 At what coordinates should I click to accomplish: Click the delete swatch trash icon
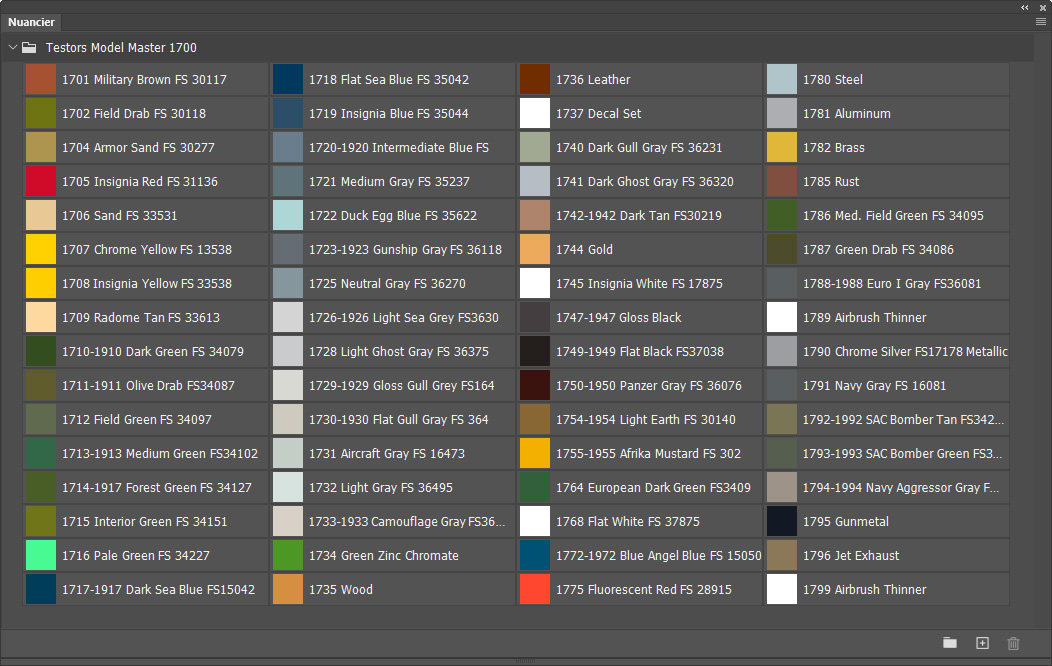(1013, 643)
